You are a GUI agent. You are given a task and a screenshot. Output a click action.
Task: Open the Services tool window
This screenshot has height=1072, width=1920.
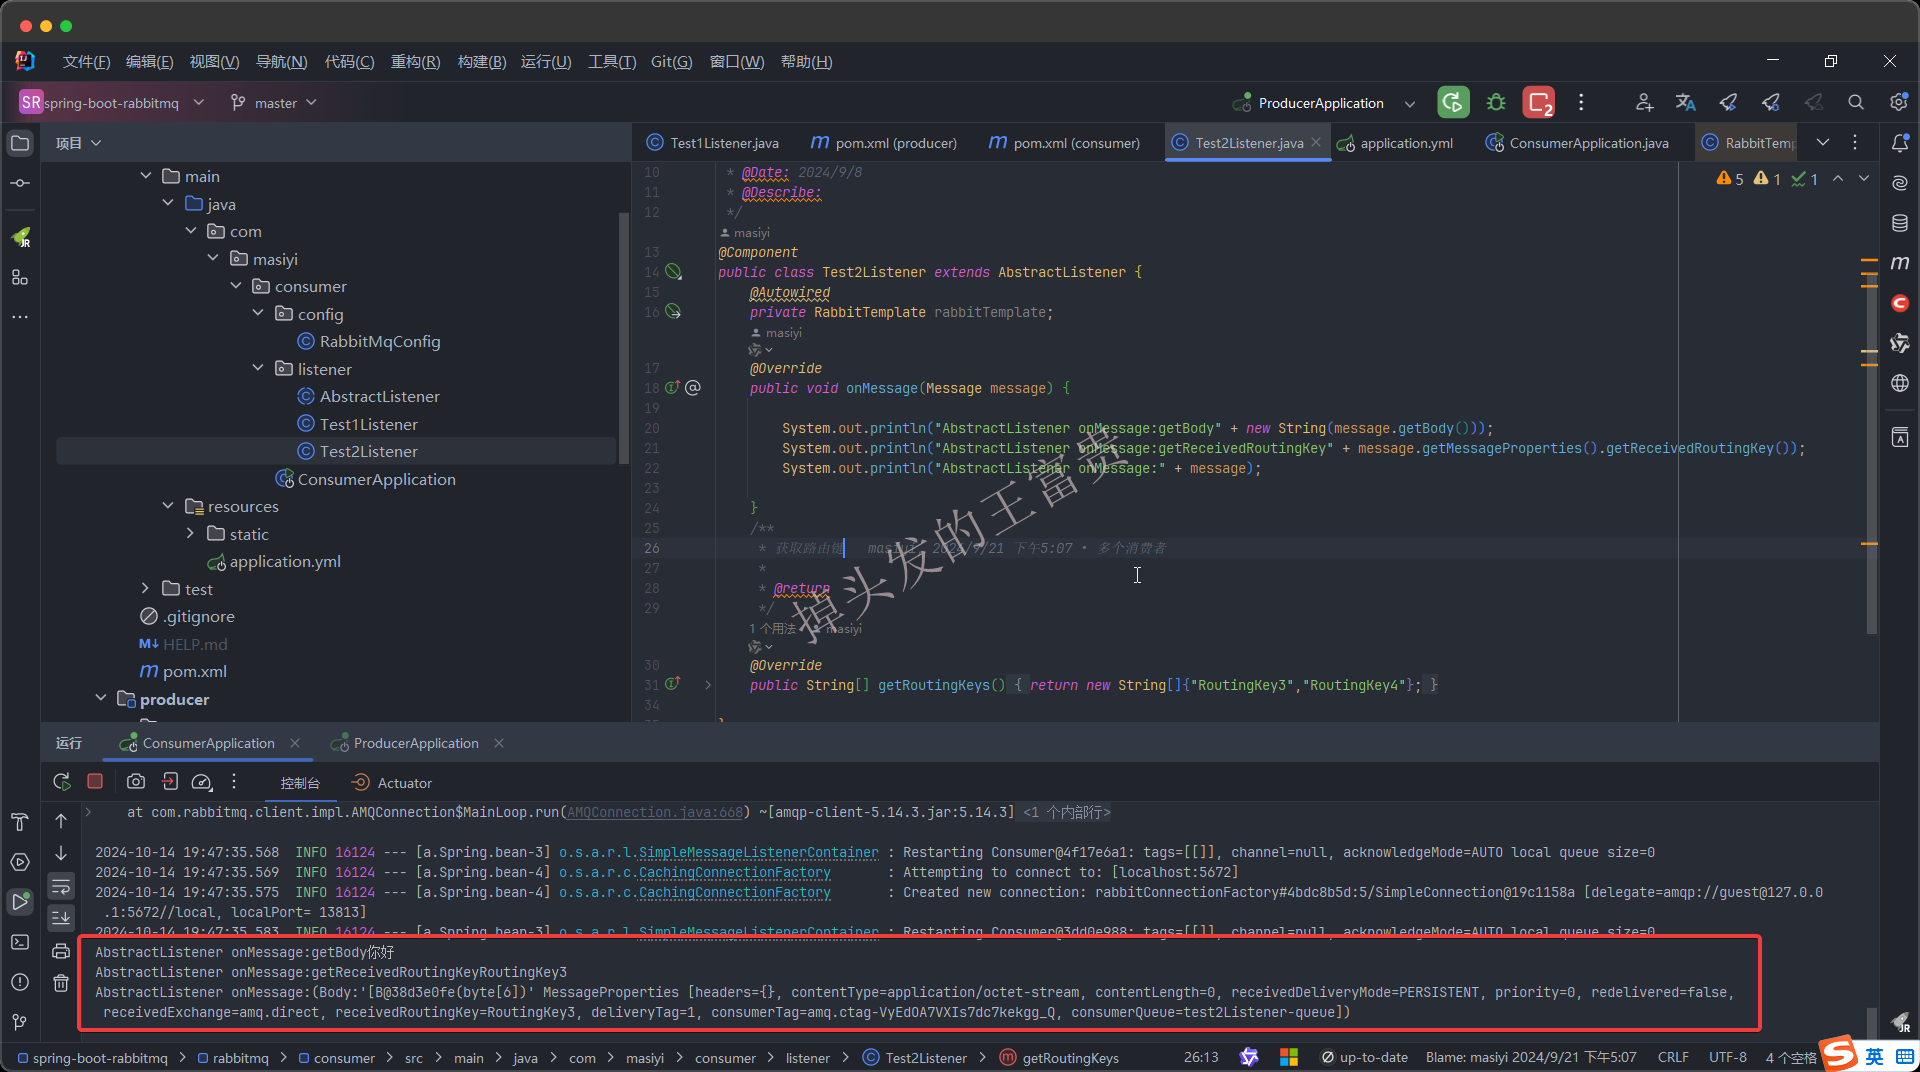pos(20,862)
